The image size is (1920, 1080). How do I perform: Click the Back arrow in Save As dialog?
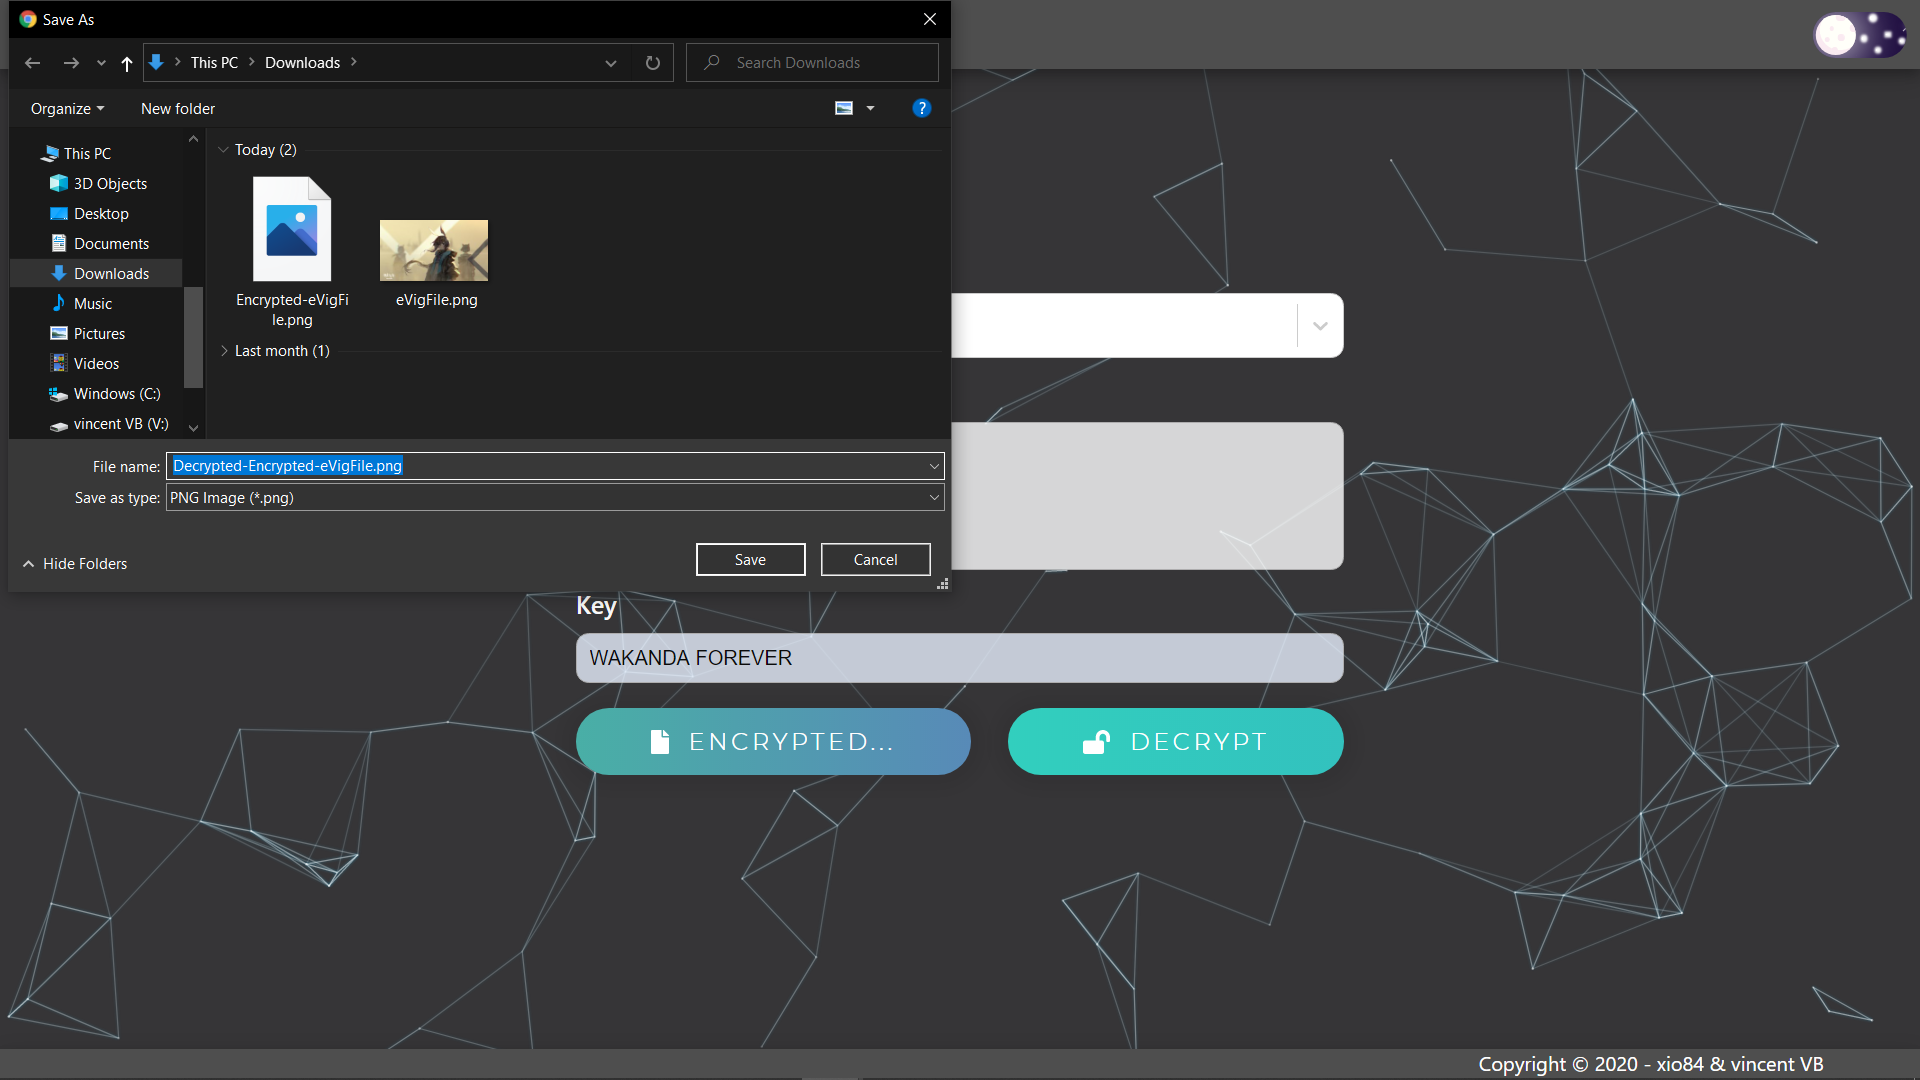[x=32, y=63]
